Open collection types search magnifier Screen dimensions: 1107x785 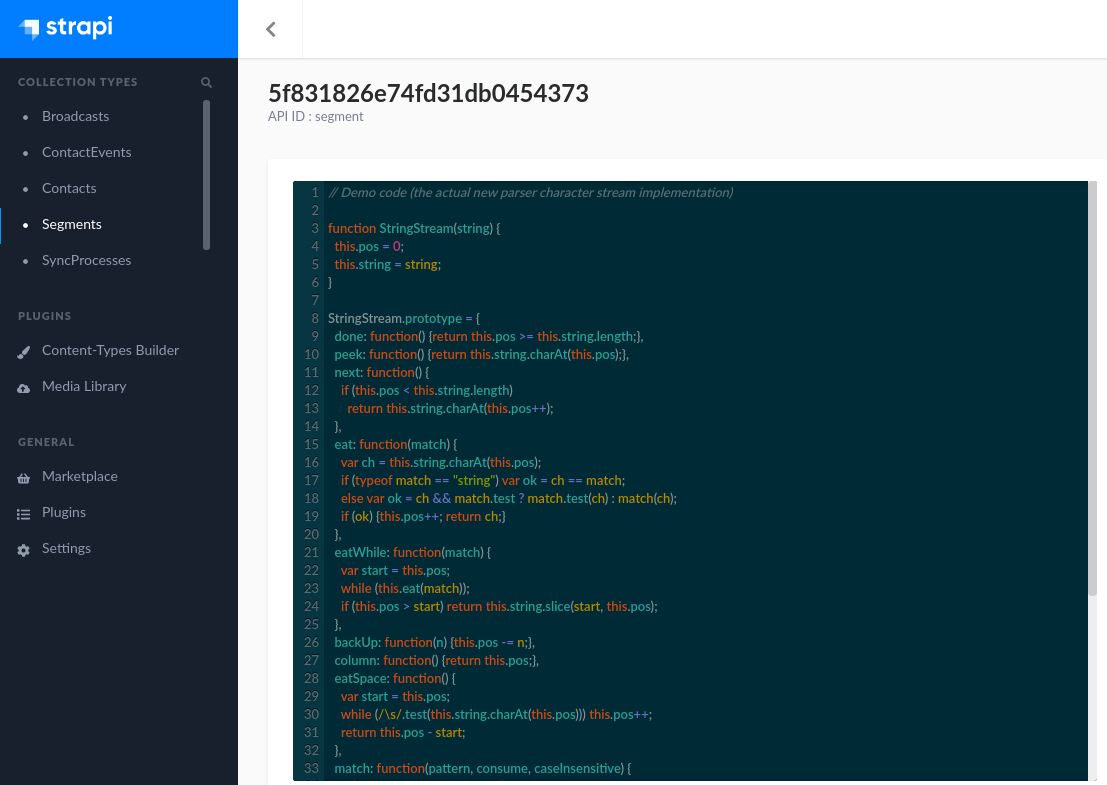coord(206,83)
